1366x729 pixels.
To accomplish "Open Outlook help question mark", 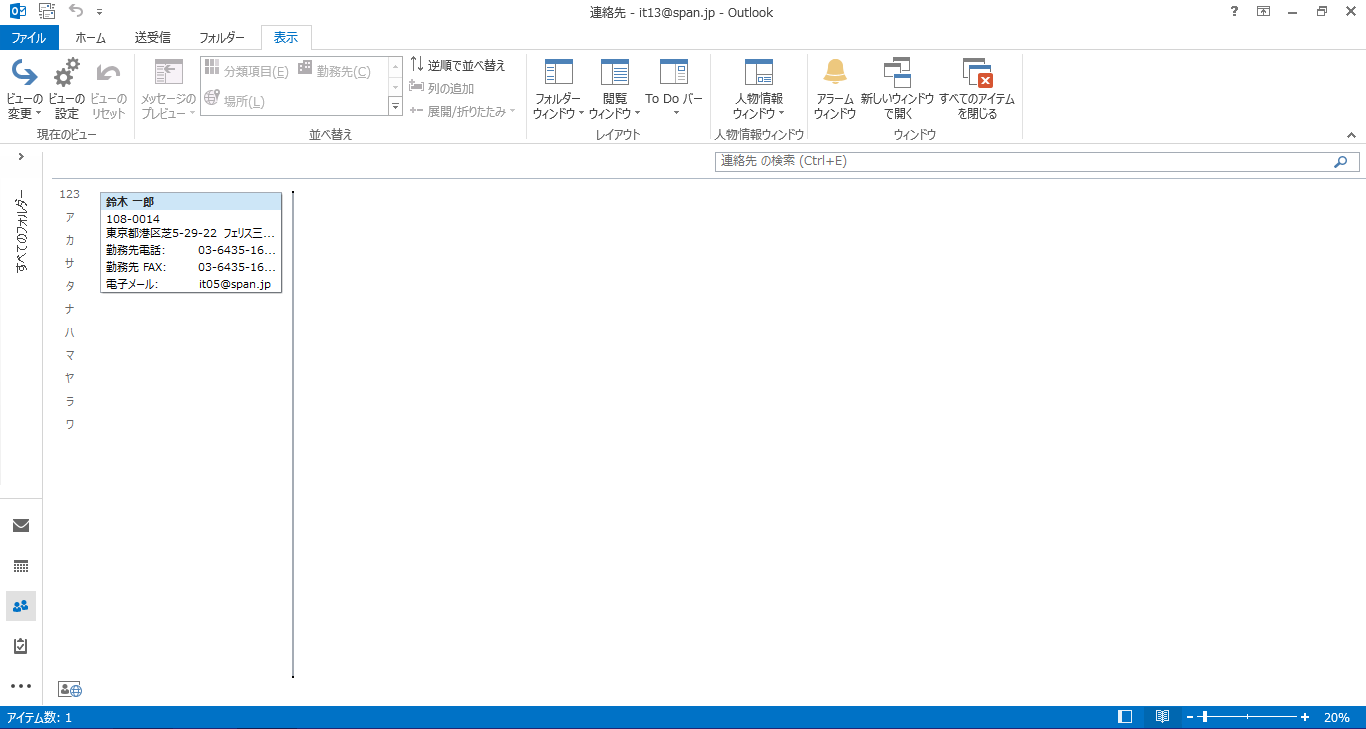I will 1234,12.
